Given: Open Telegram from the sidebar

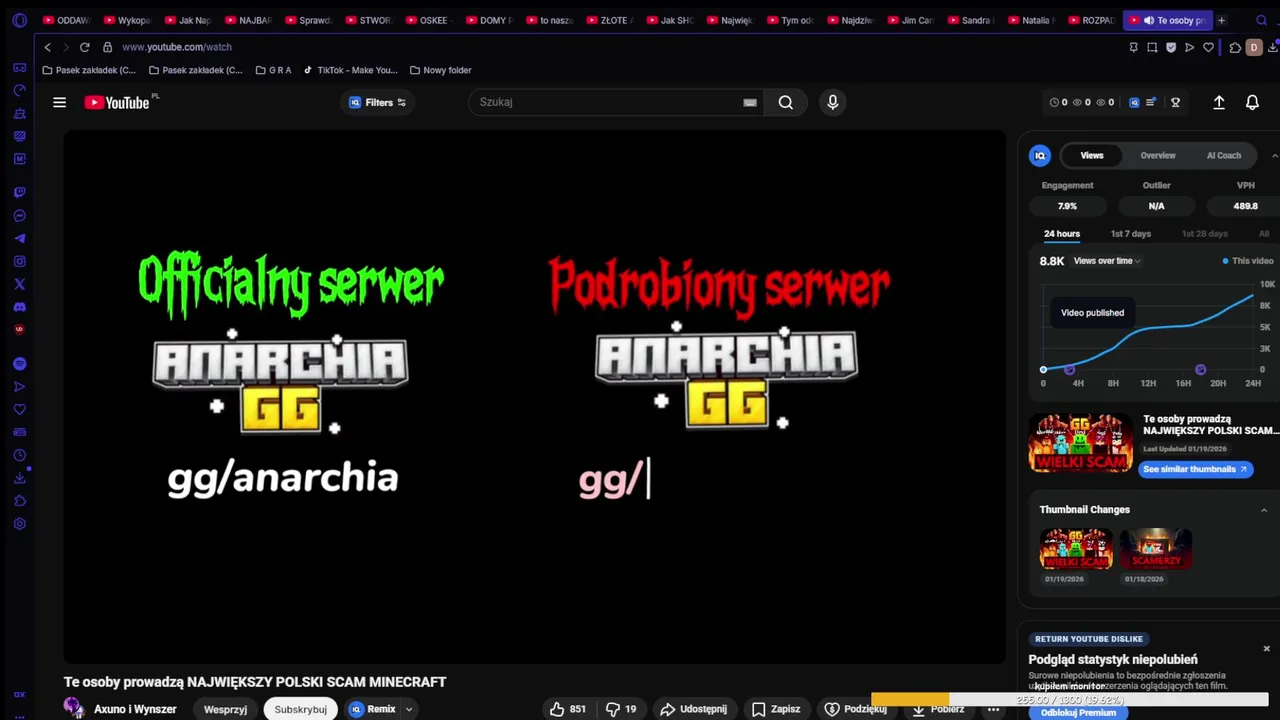Looking at the screenshot, I should [19, 238].
